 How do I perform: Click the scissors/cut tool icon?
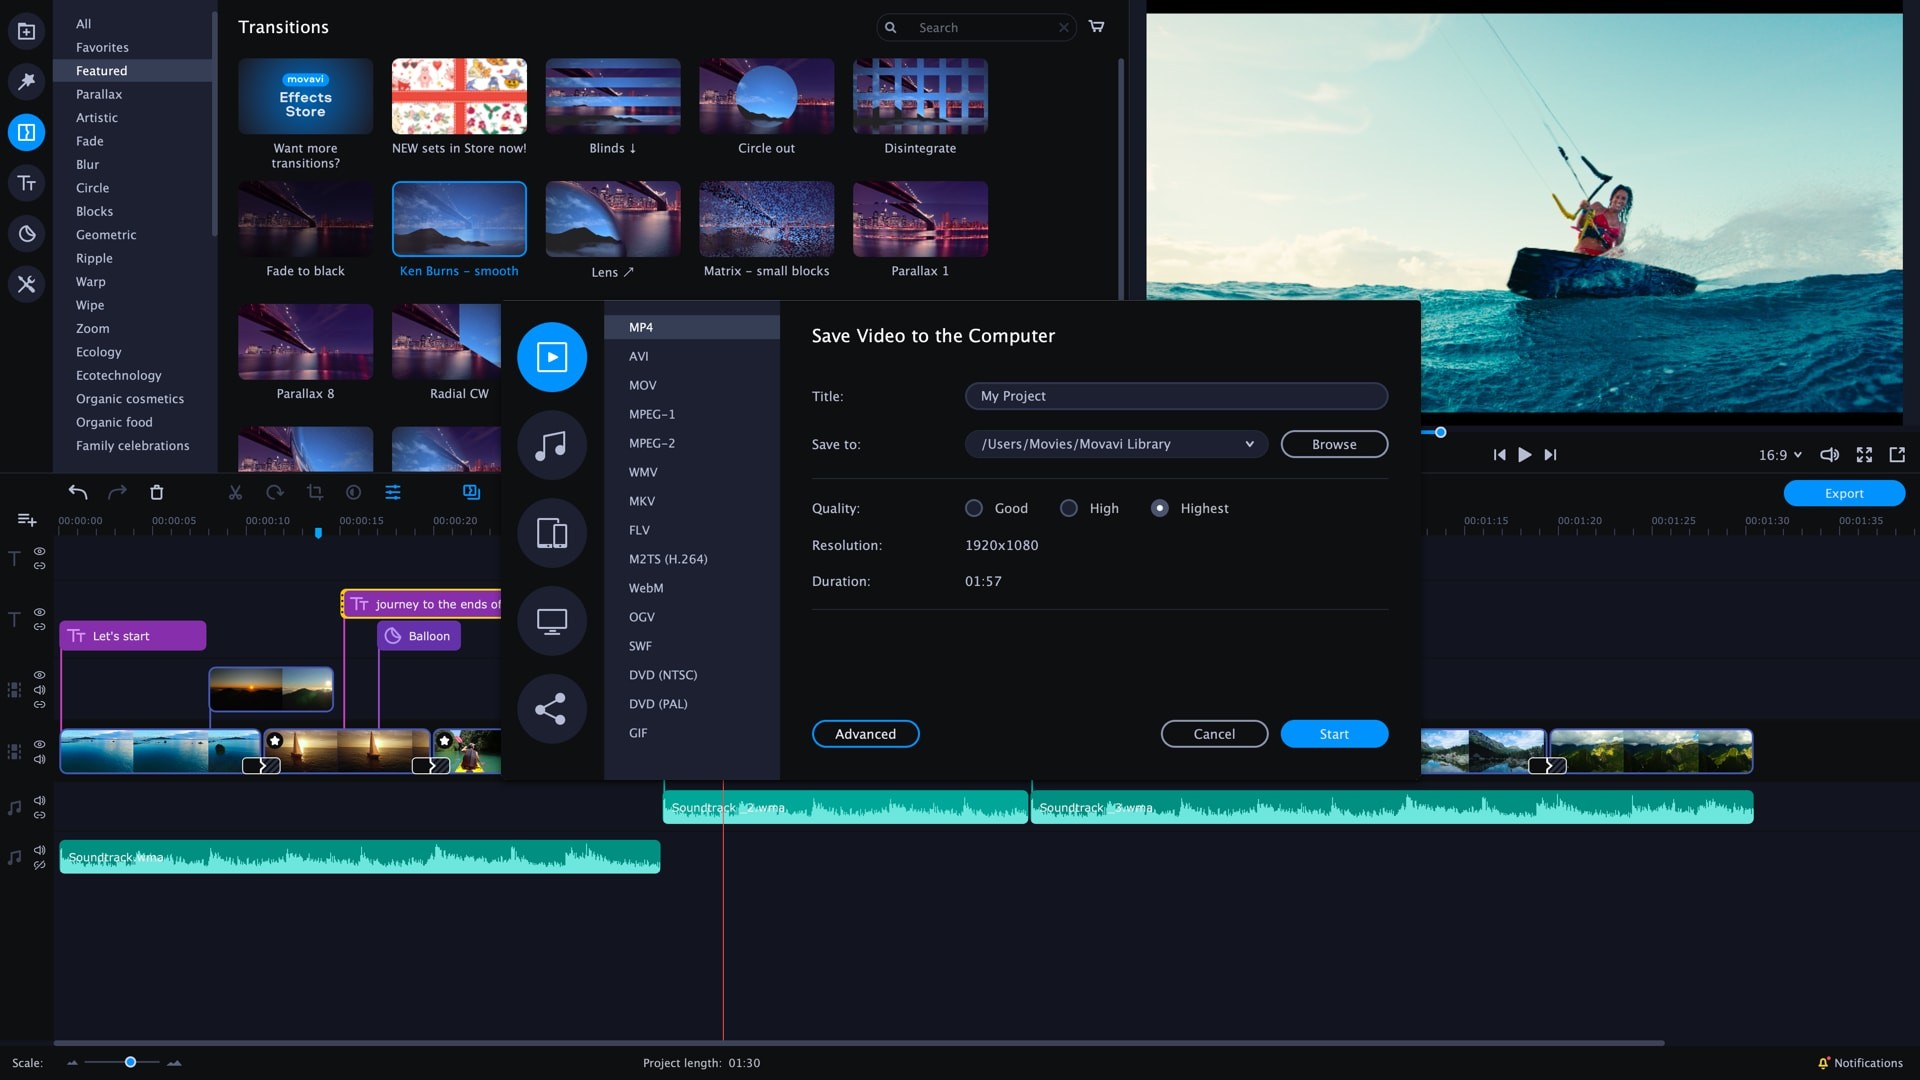233,492
